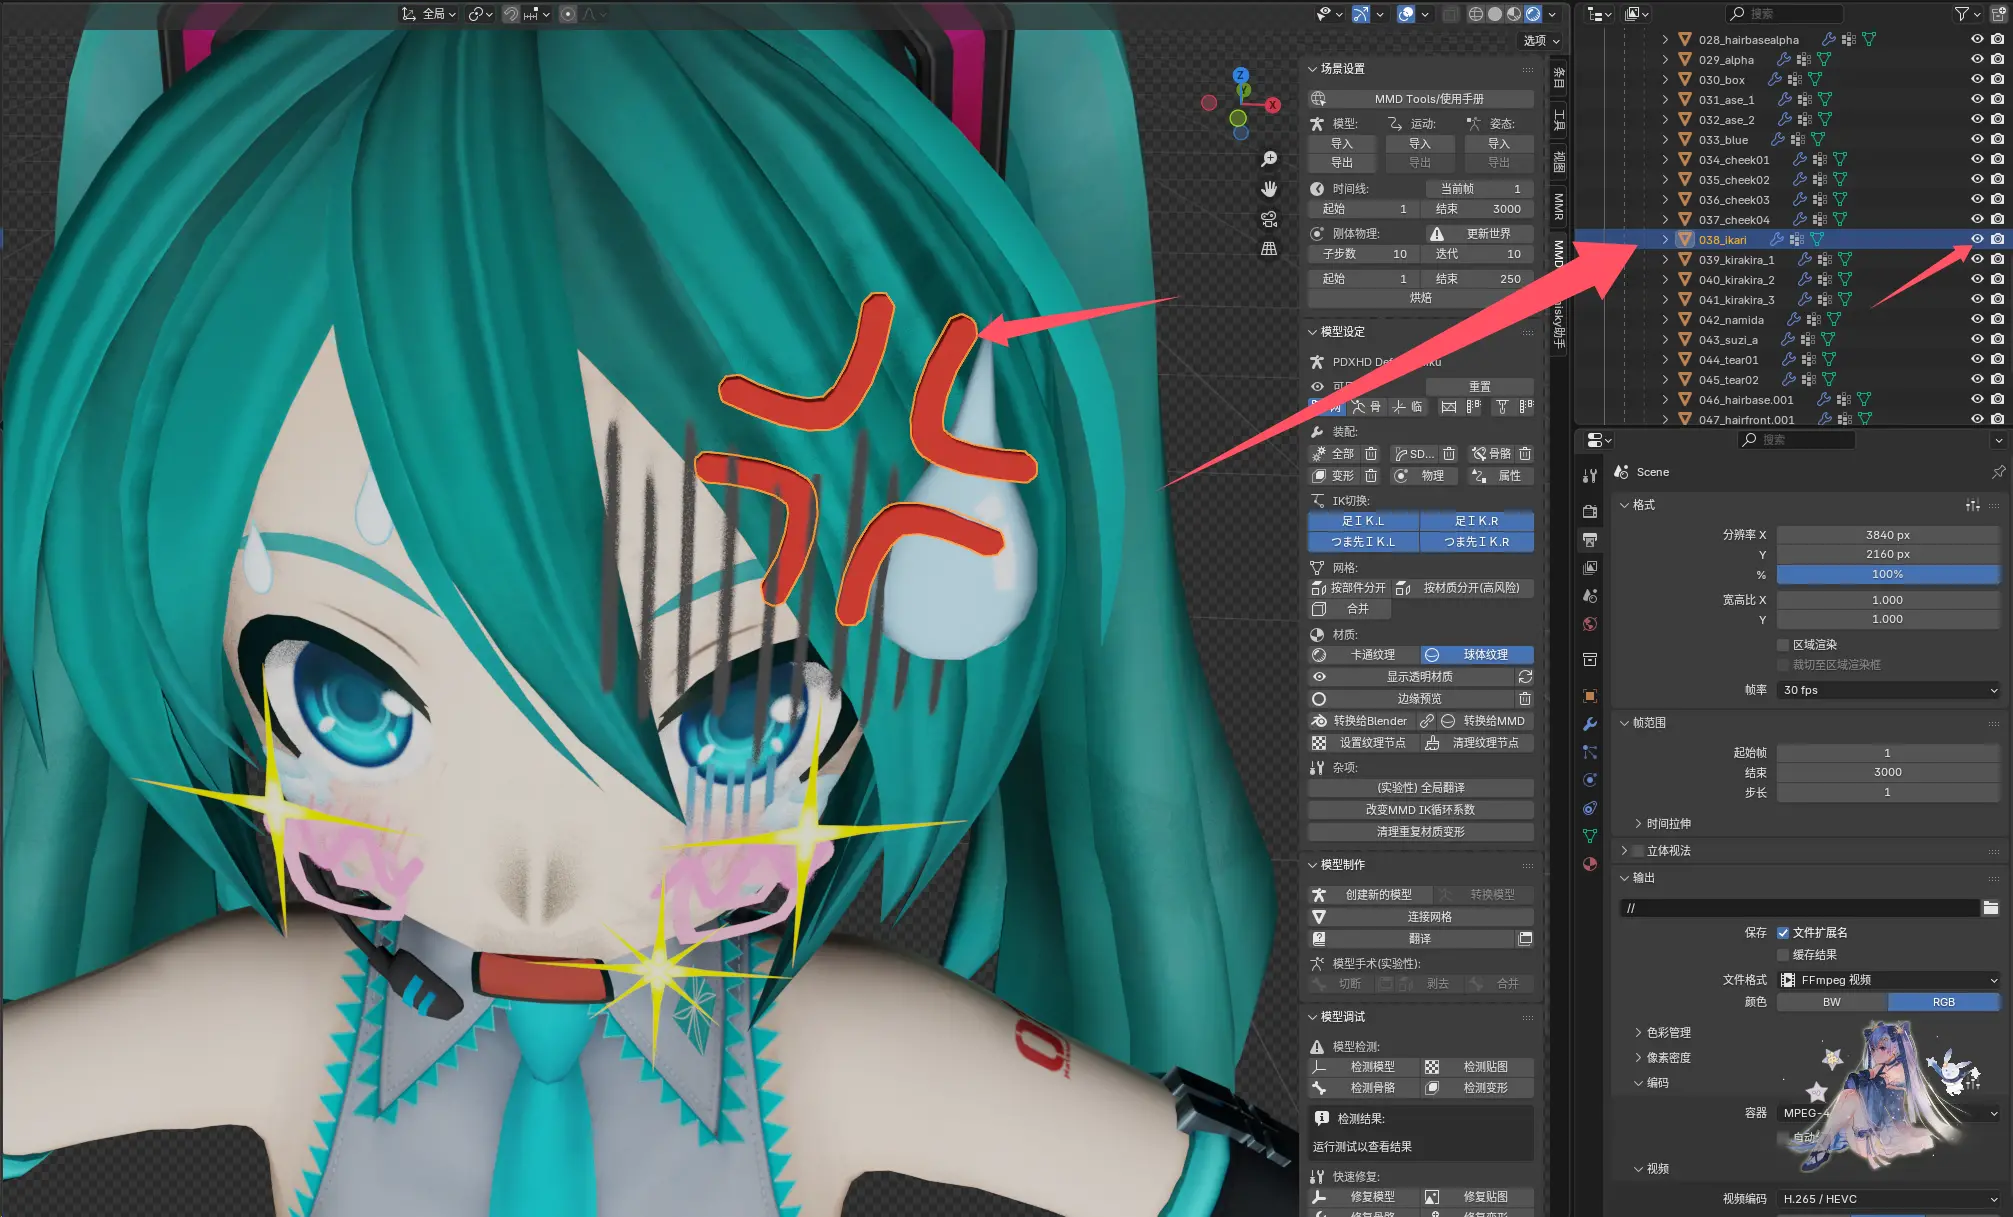Enable the 区域渲染 checkbox
Image resolution: width=2013 pixels, height=1217 pixels.
pyautogui.click(x=1783, y=645)
